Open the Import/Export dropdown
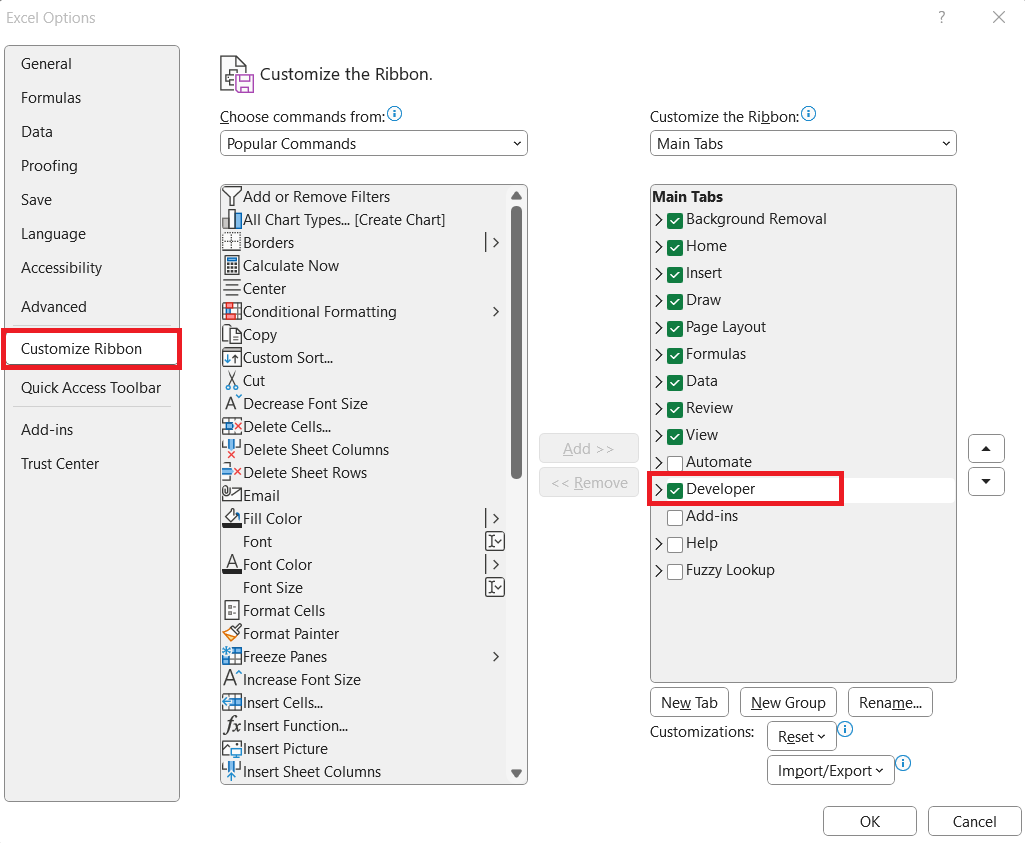The width and height of the screenshot is (1025, 843). tap(830, 770)
